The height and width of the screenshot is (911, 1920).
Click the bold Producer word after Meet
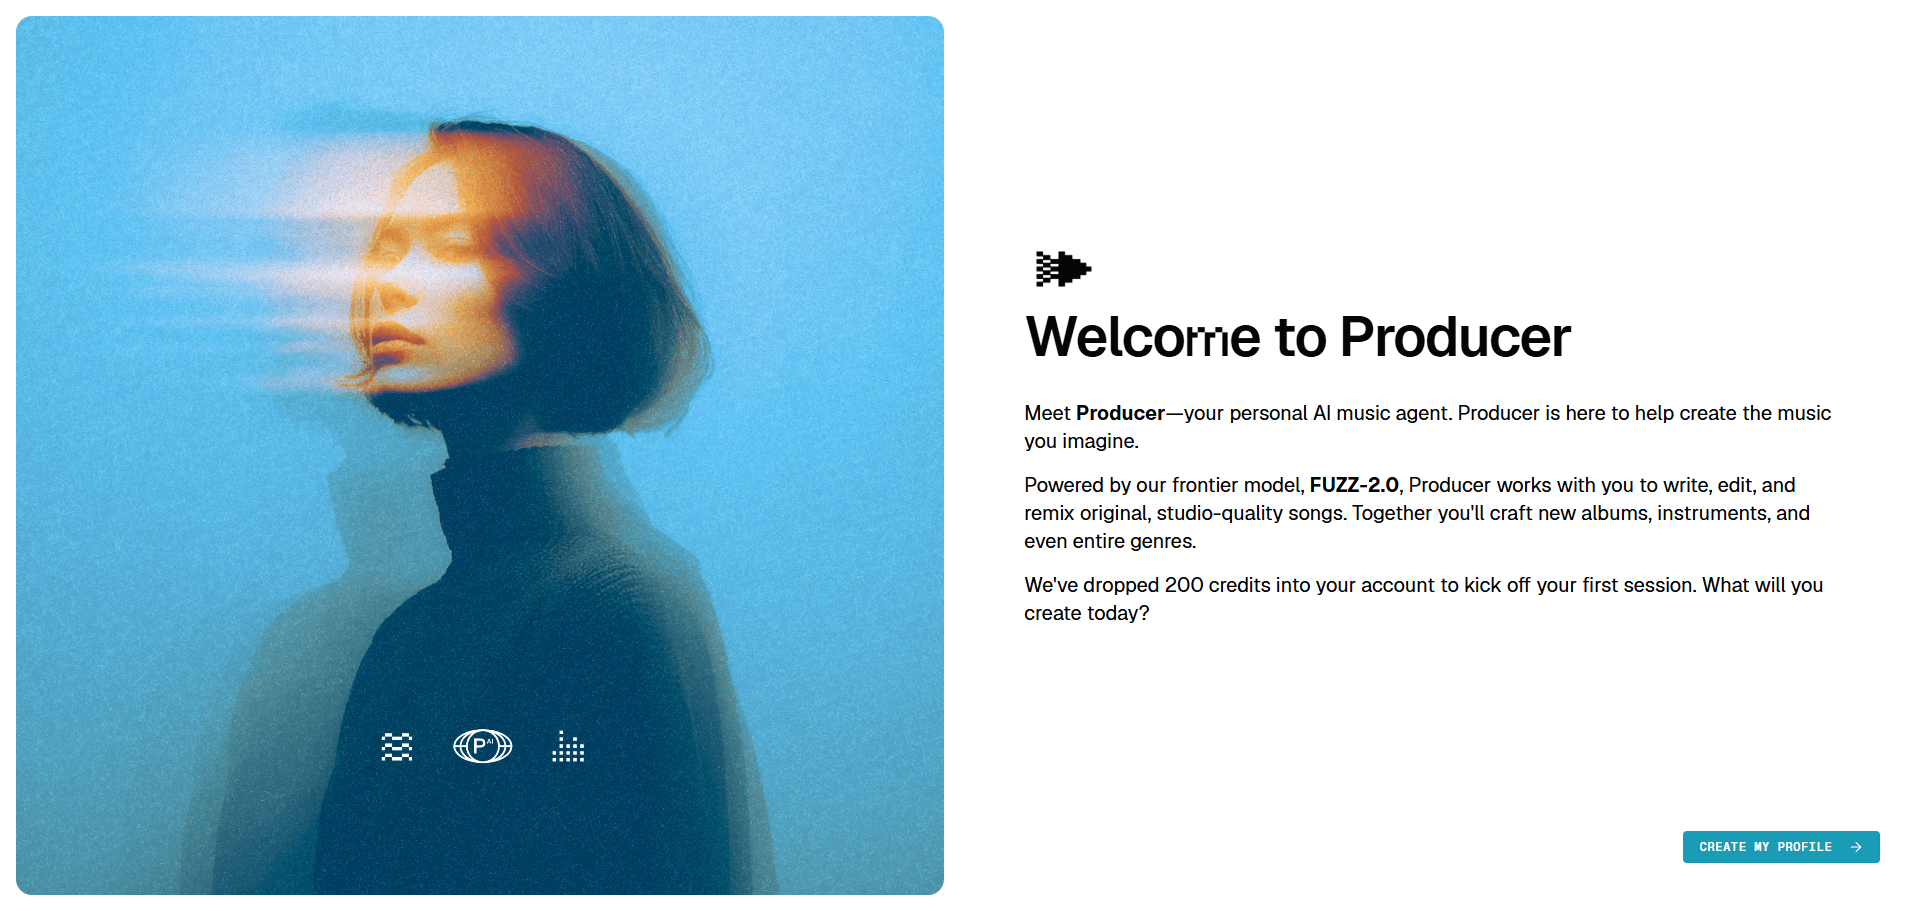coord(1120,413)
